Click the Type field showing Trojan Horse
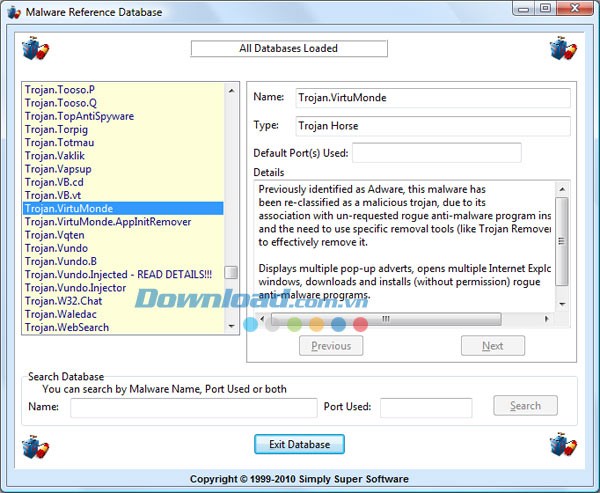Viewport: 600px width, 493px height. click(433, 126)
